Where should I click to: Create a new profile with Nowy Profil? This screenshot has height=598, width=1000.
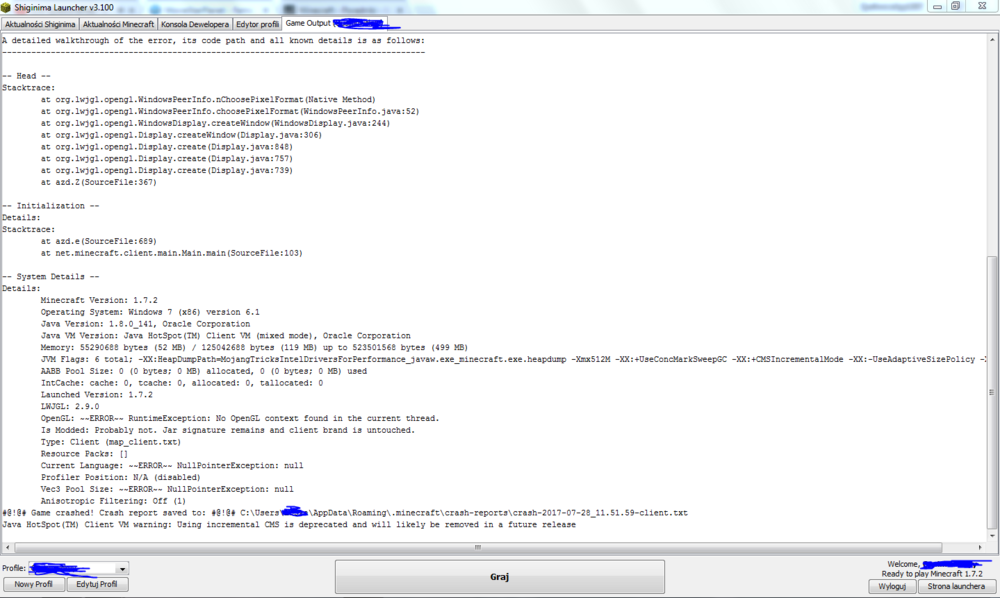pos(34,584)
